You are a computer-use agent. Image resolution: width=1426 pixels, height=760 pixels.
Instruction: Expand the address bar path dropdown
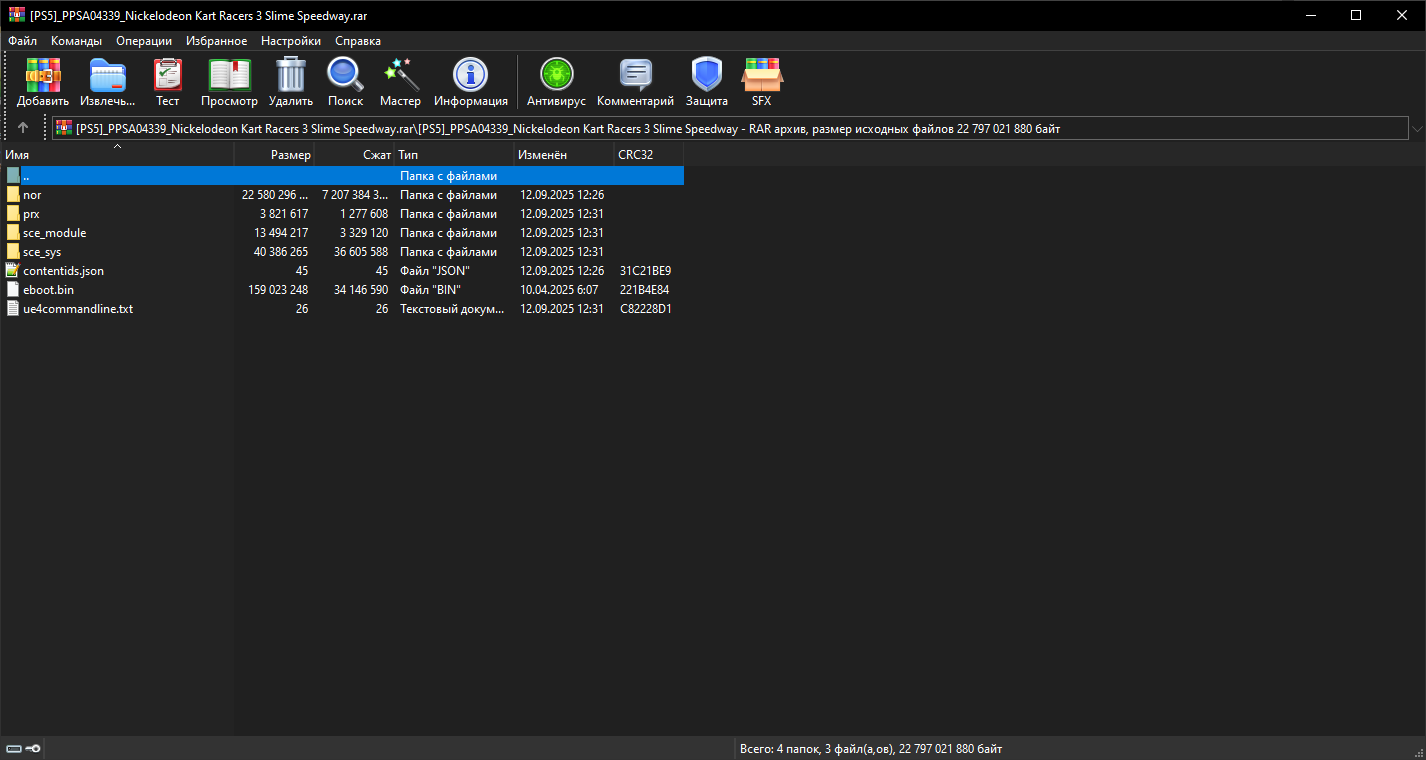(x=1416, y=129)
